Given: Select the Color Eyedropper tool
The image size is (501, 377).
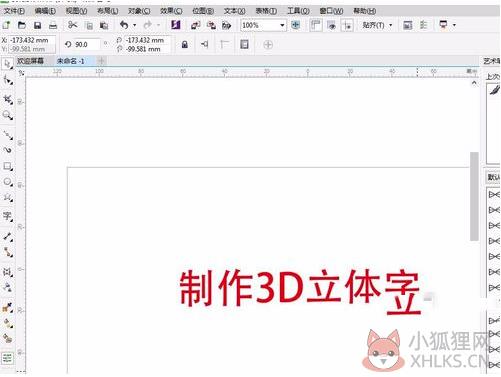Looking at the screenshot, I should click(7, 308).
